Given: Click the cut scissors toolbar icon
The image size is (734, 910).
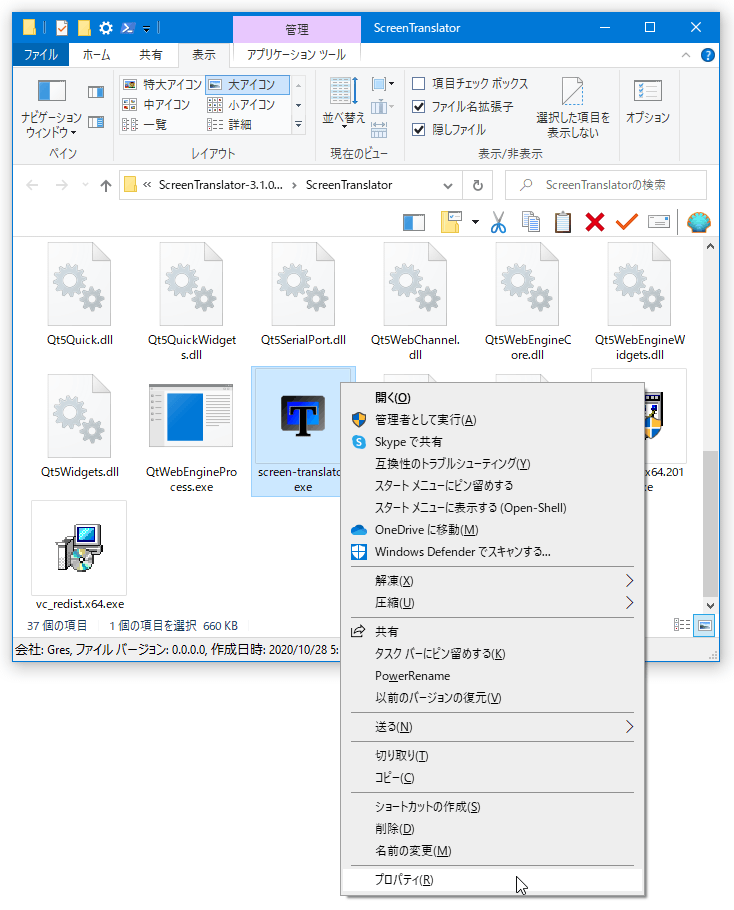Looking at the screenshot, I should pyautogui.click(x=498, y=222).
